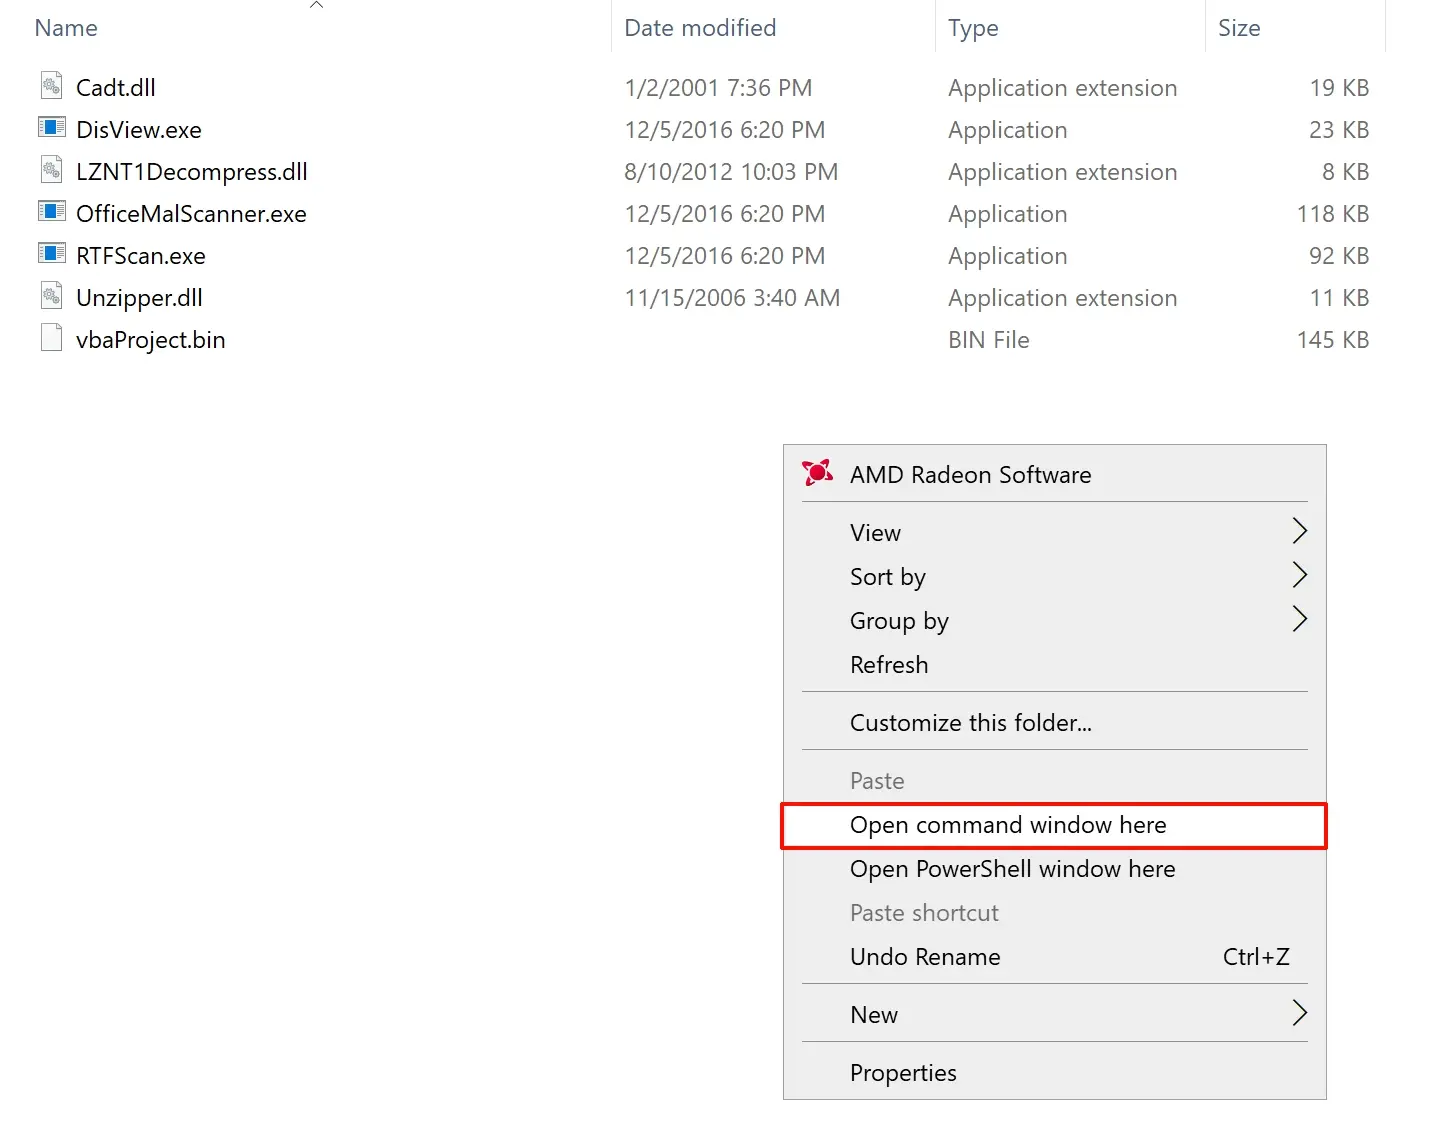
Task: Expand the Sort by submenu arrow
Action: pyautogui.click(x=1299, y=576)
